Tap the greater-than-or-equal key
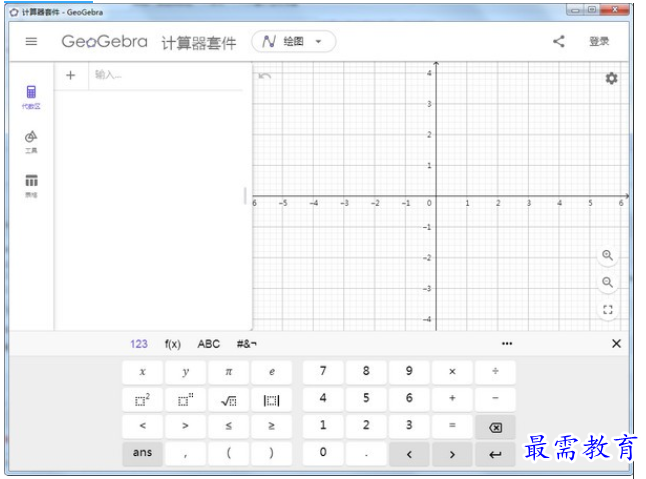The image size is (646, 479). point(272,426)
